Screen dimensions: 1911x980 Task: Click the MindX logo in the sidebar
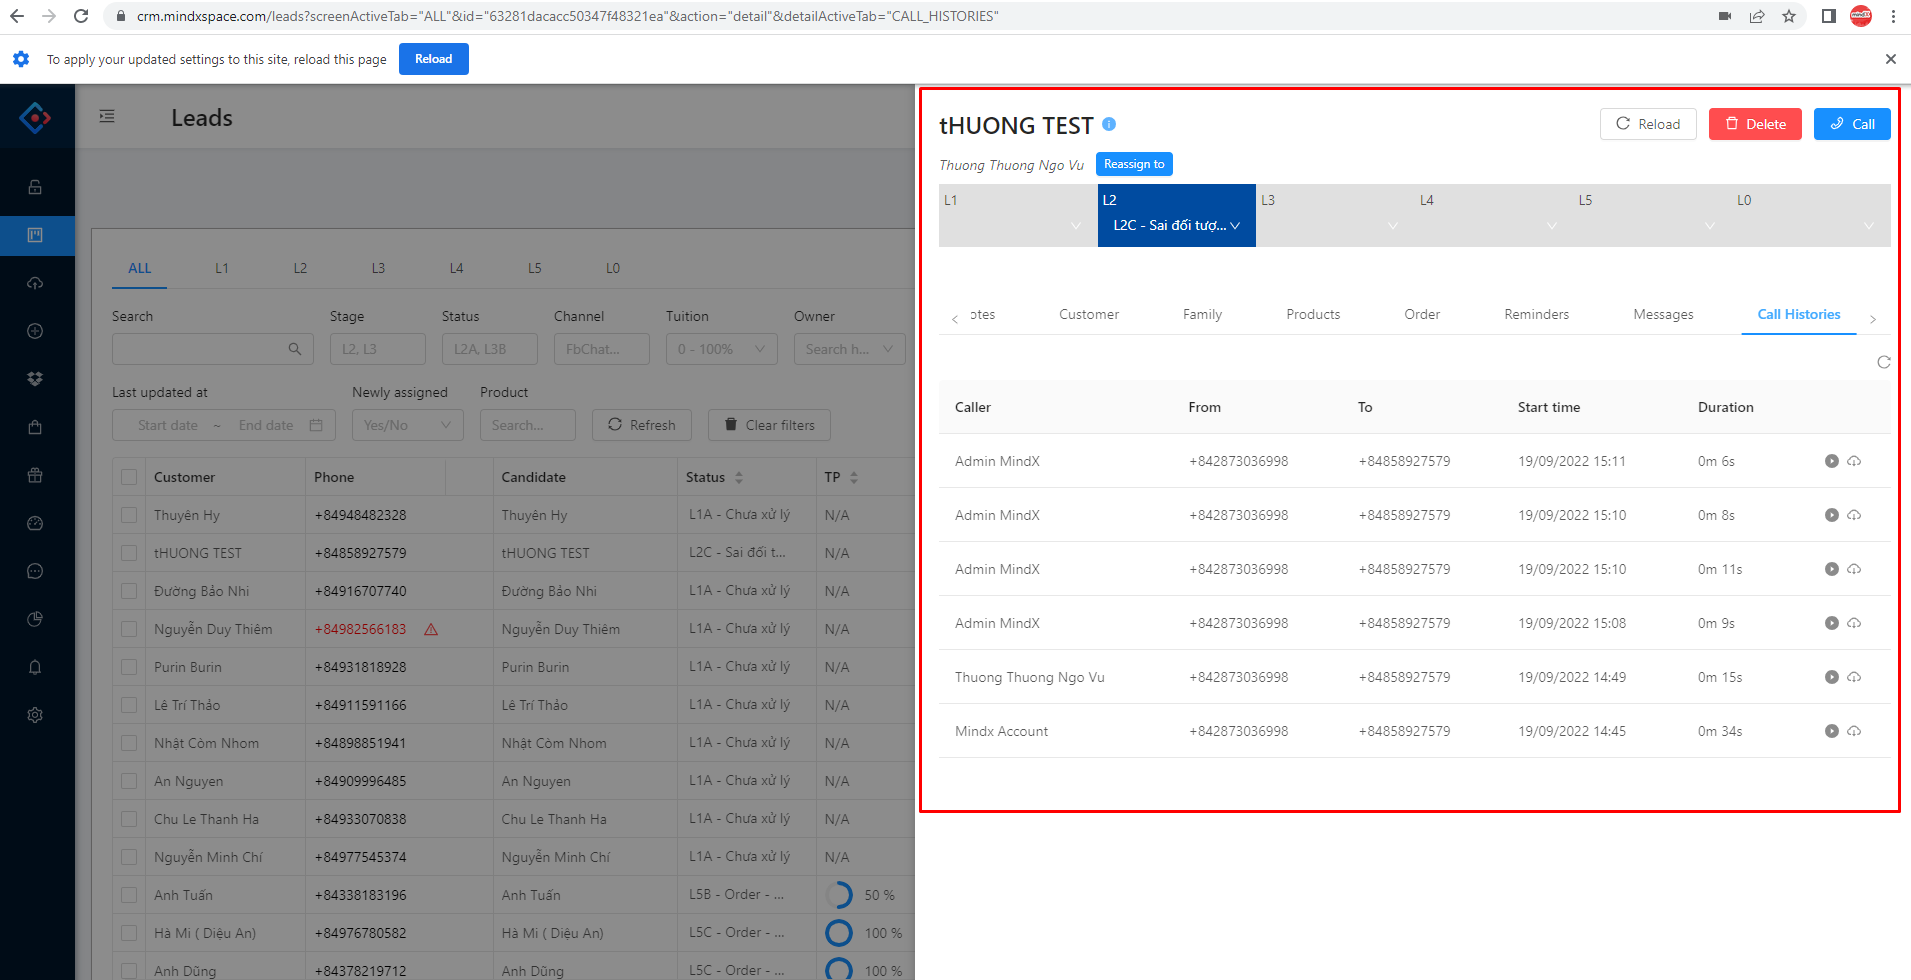click(36, 118)
